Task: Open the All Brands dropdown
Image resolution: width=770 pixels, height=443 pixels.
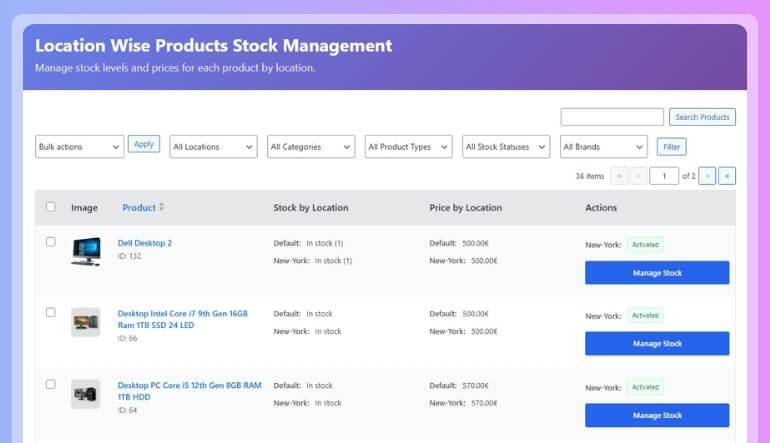Action: (x=603, y=147)
